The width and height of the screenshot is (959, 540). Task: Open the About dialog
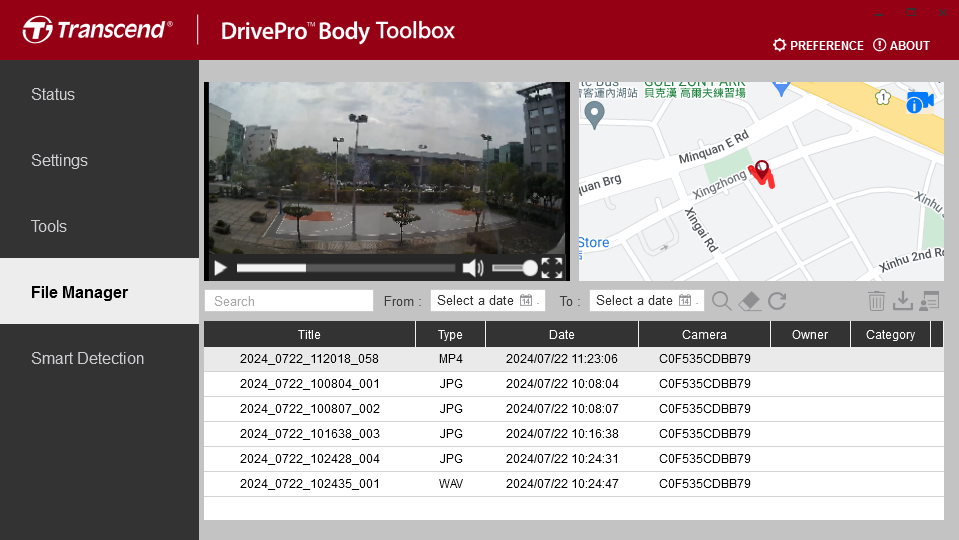tap(901, 45)
